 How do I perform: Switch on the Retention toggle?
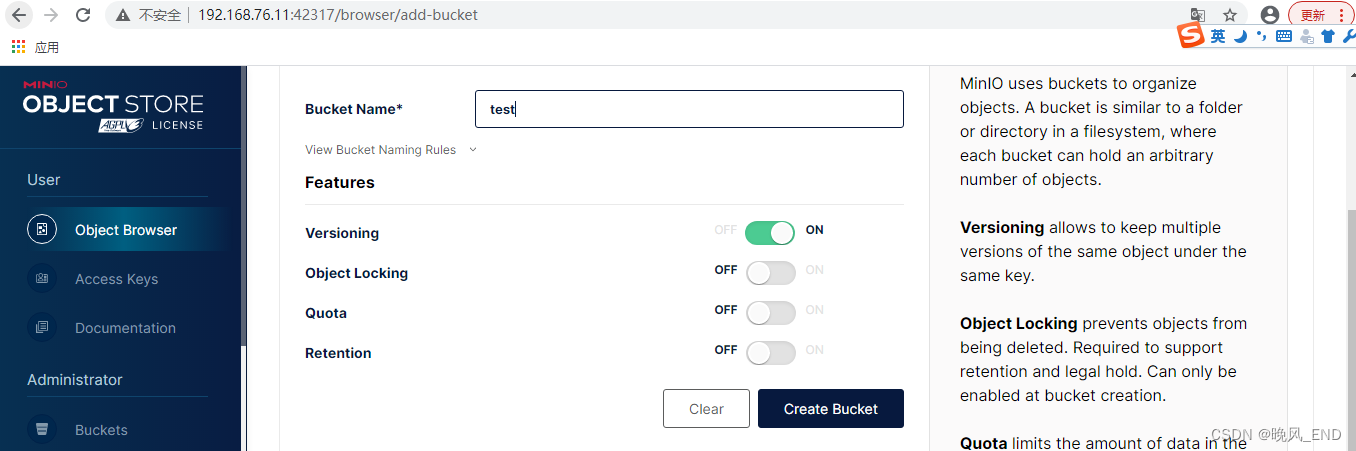pyautogui.click(x=770, y=353)
